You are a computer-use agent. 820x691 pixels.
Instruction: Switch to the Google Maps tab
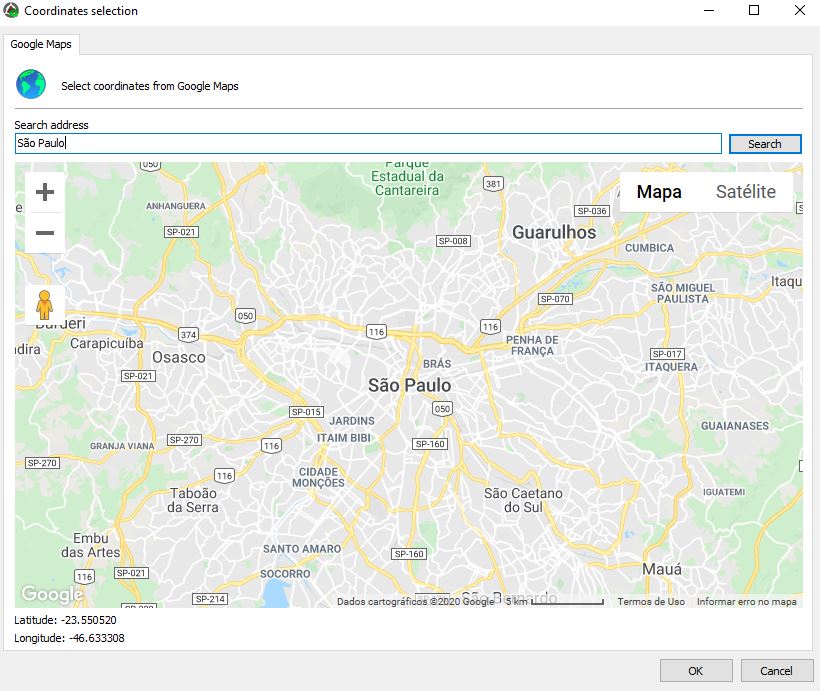coord(41,44)
